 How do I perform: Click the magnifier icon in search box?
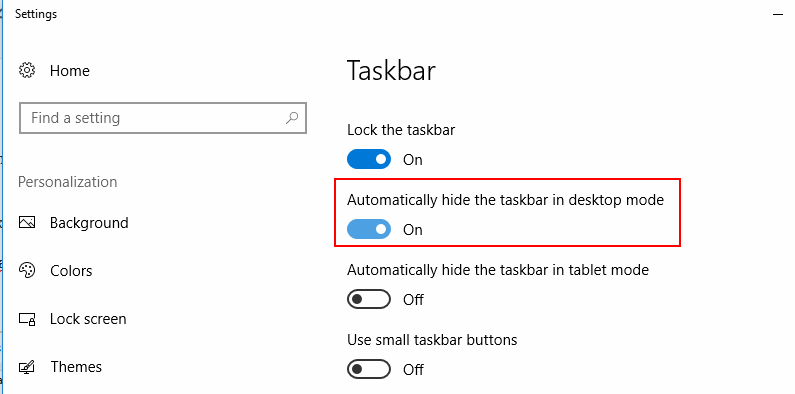click(x=292, y=118)
